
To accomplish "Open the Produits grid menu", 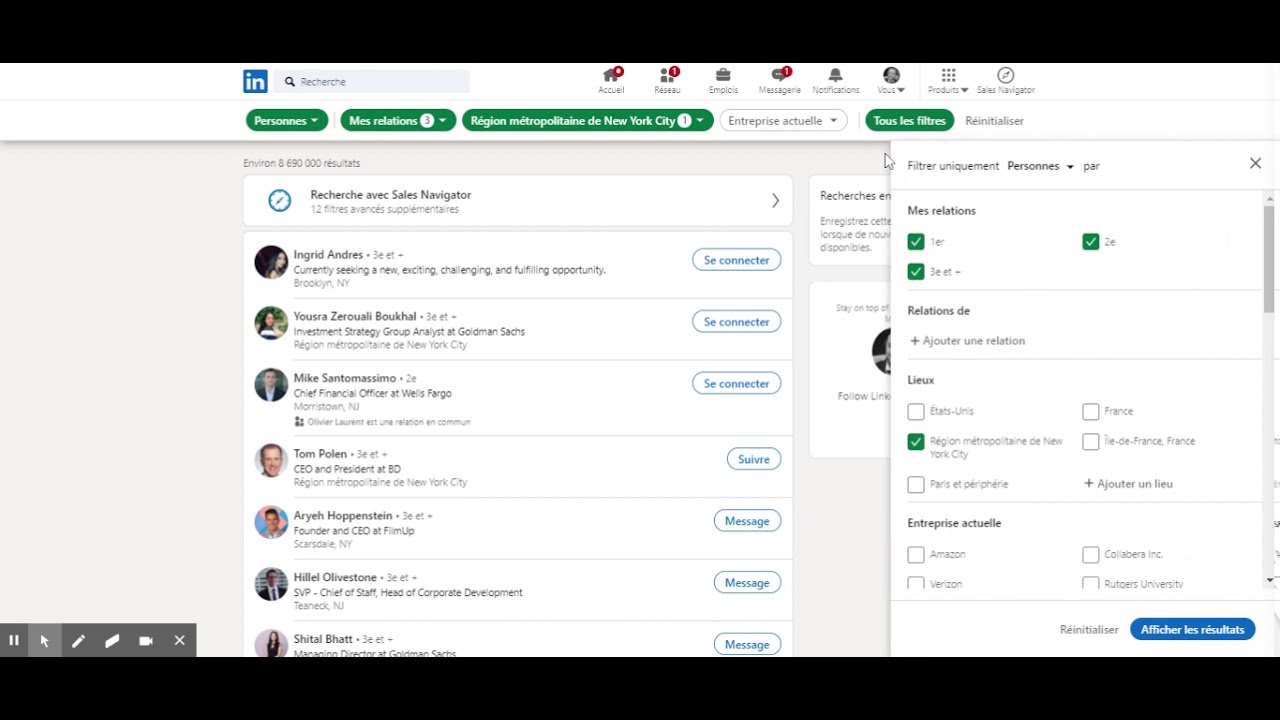I will pyautogui.click(x=948, y=81).
